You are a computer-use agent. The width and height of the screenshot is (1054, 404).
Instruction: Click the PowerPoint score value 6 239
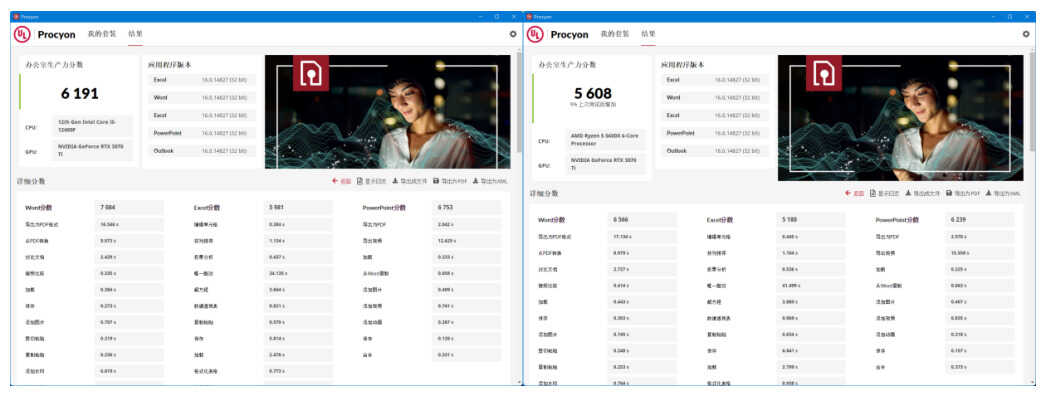pos(960,220)
